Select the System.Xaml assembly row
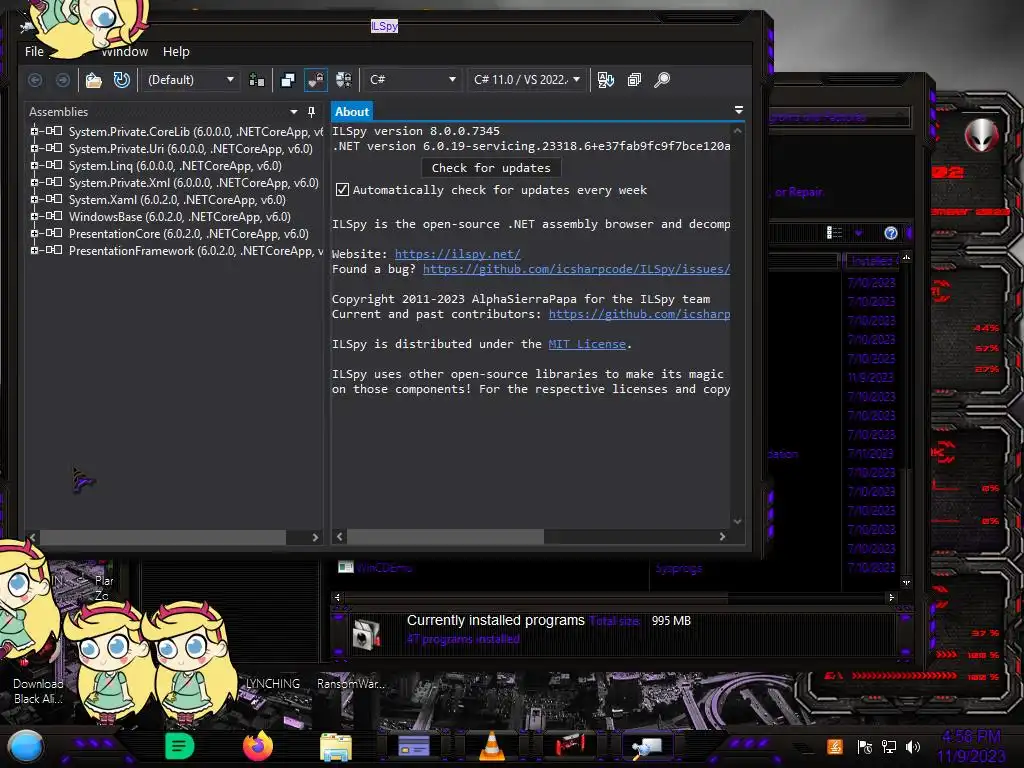Screen dimensions: 1024x768 click(177, 200)
